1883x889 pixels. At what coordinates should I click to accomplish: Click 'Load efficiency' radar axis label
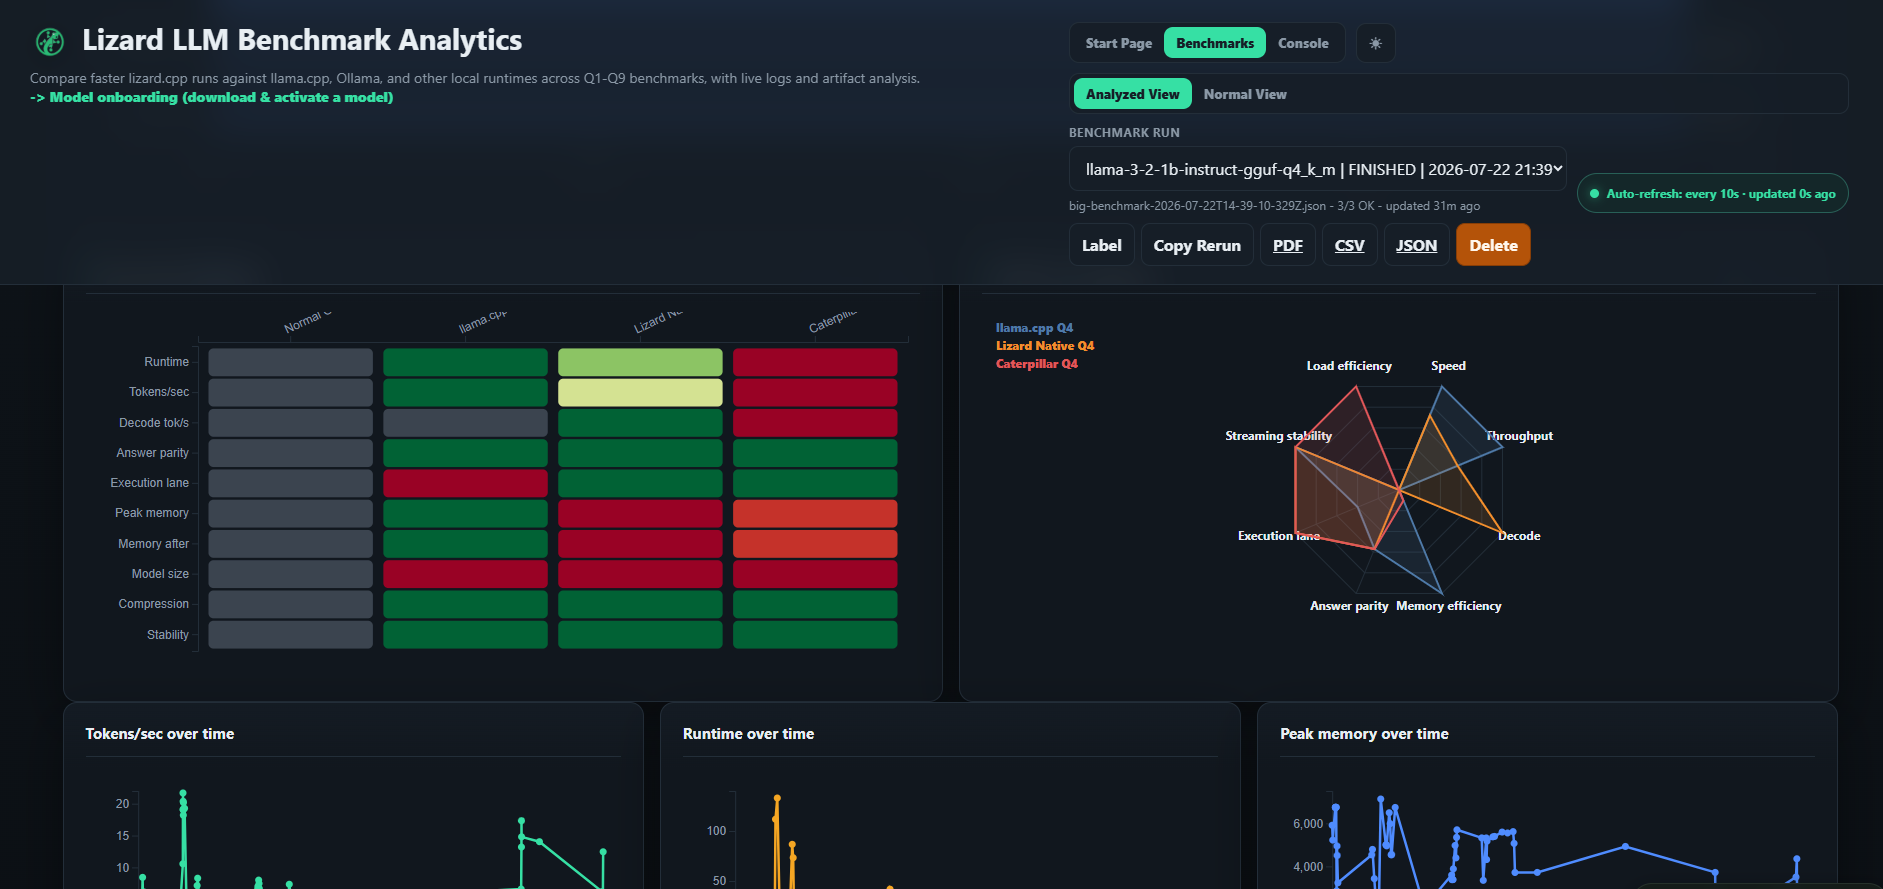tap(1348, 366)
